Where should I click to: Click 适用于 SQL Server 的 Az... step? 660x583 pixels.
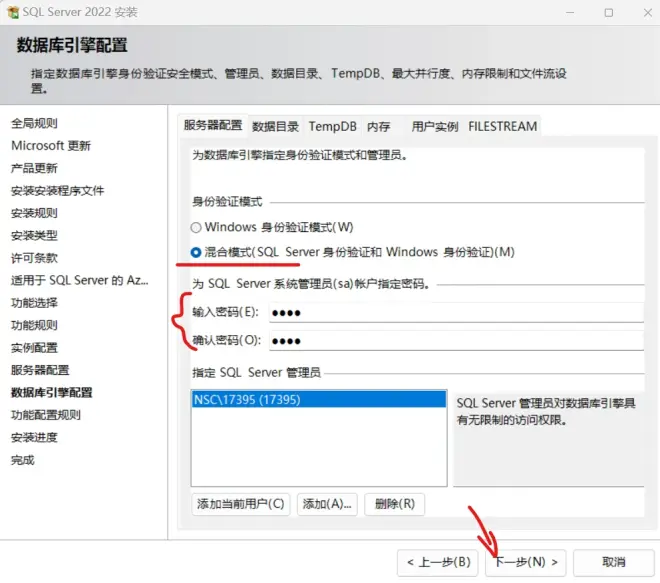pos(80,280)
